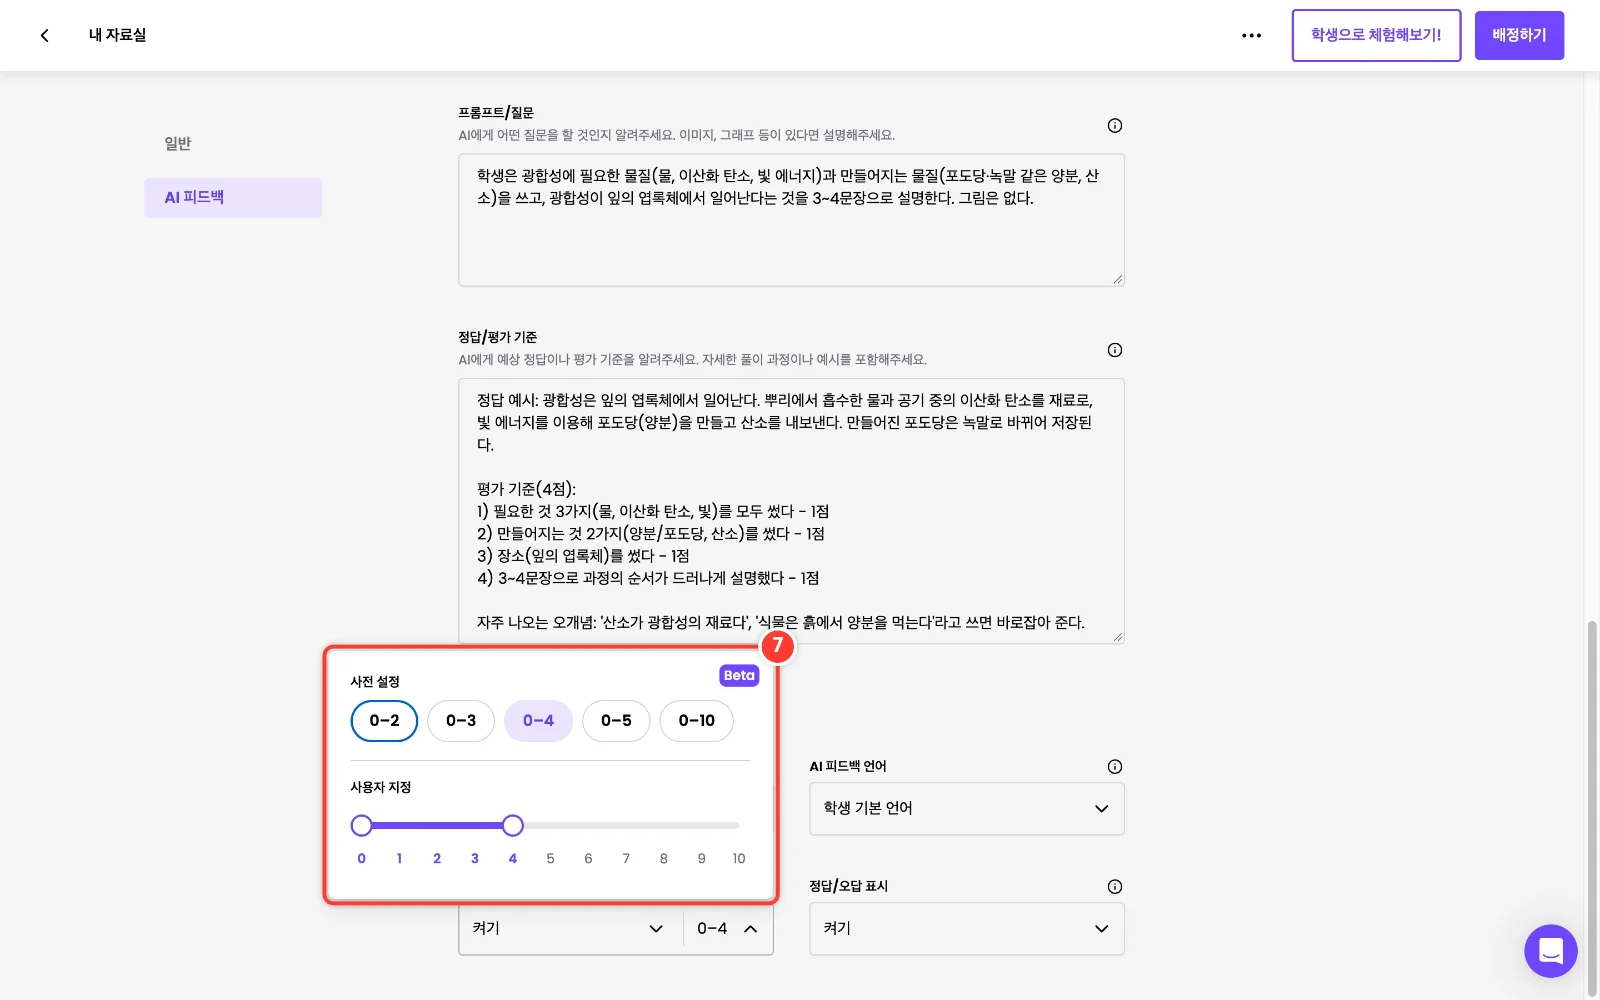Viewport: 1600px width, 1000px height.
Task: Click inside the 정답/평가 기준 text area
Action: pos(791,511)
